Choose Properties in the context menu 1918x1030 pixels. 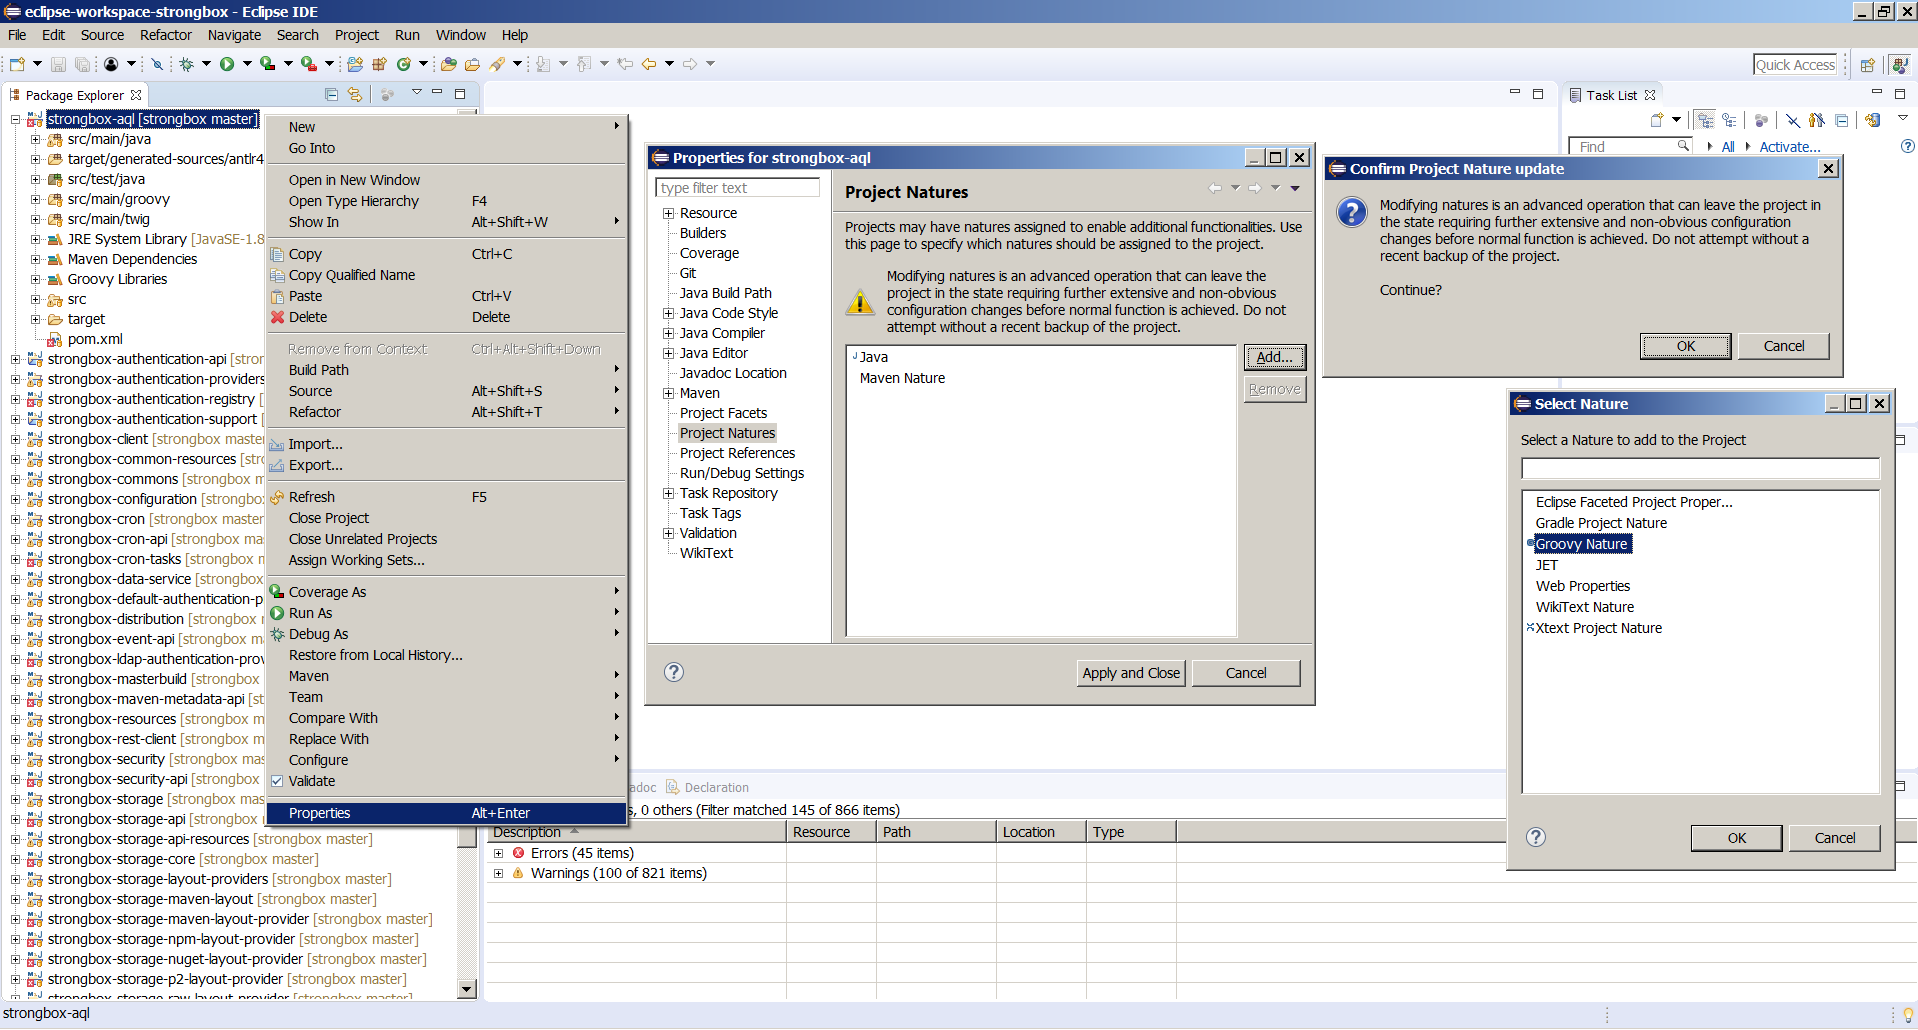pyautogui.click(x=446, y=813)
